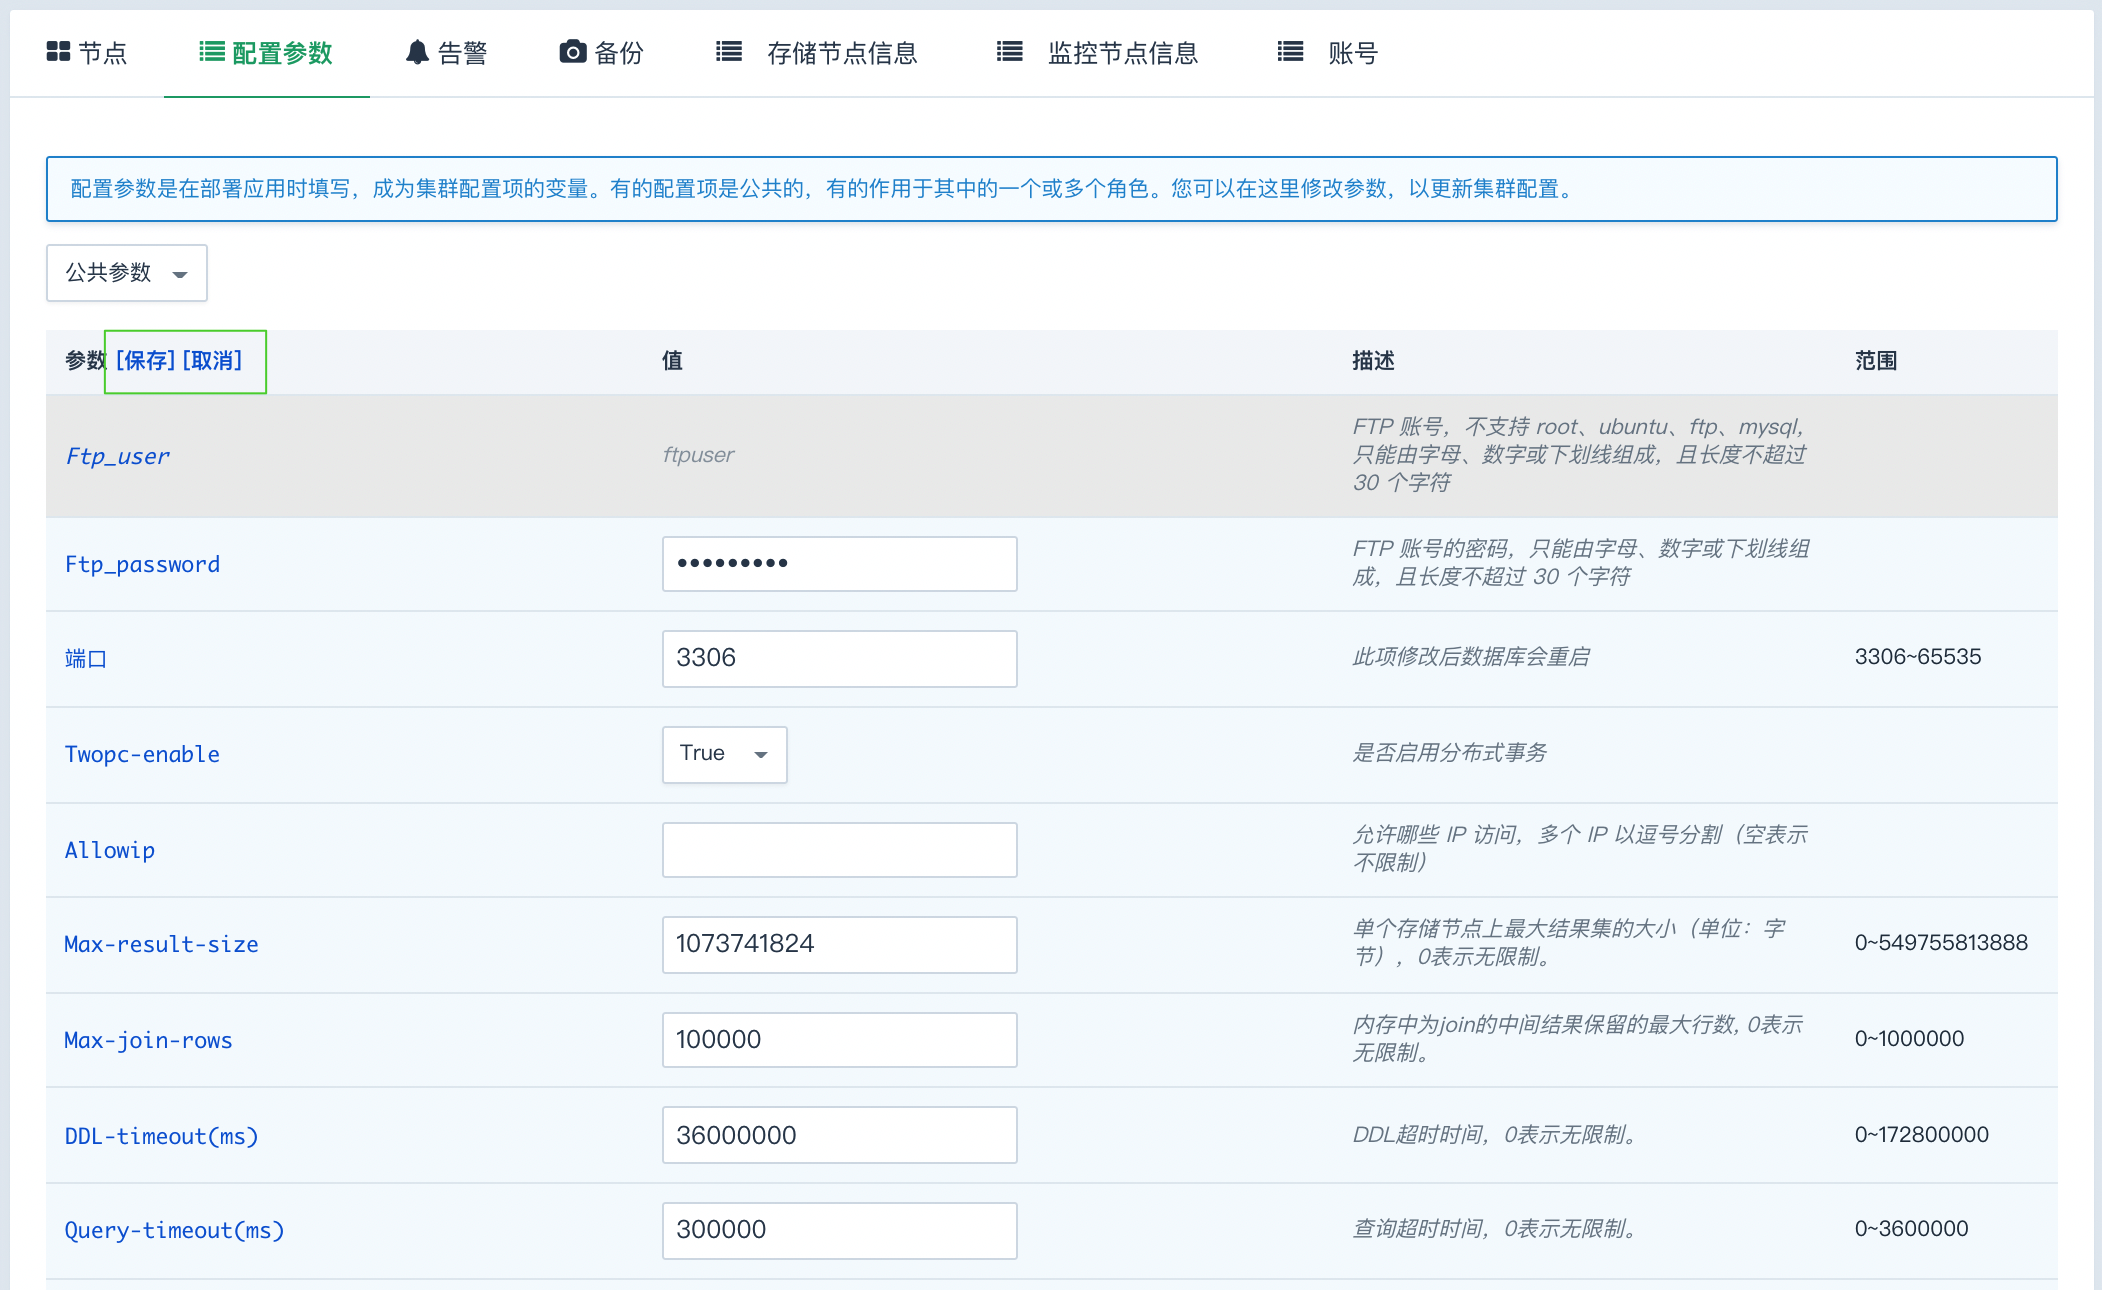Click the Ftp_user parameter name

(118, 457)
